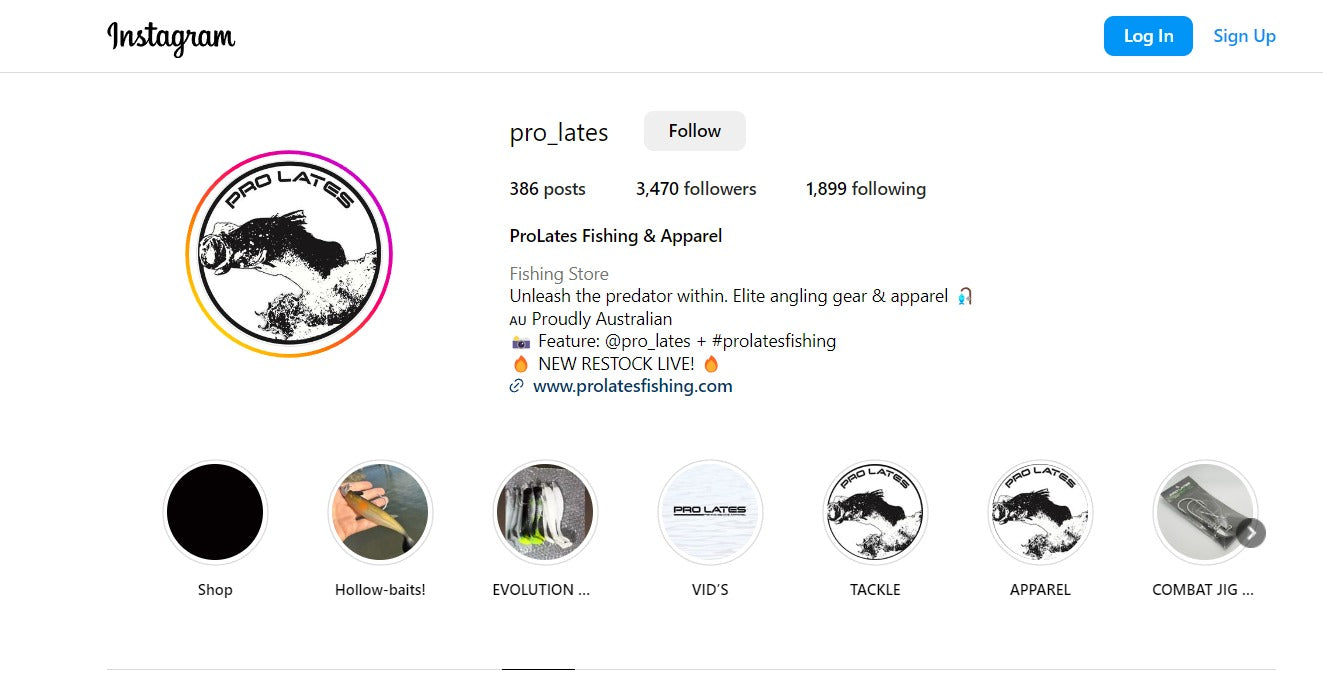
Task: Click the Instagram logo
Action: [x=171, y=37]
